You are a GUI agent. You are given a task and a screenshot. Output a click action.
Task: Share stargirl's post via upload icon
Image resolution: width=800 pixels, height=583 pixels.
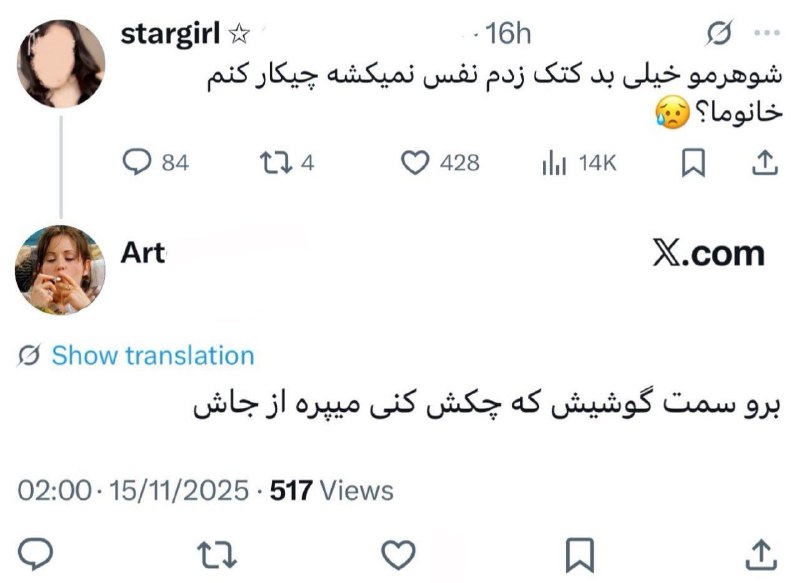761,162
